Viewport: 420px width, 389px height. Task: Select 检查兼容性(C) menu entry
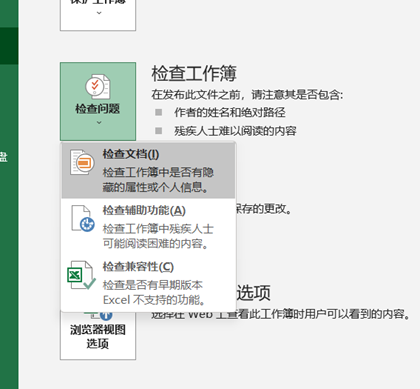pyautogui.click(x=148, y=283)
